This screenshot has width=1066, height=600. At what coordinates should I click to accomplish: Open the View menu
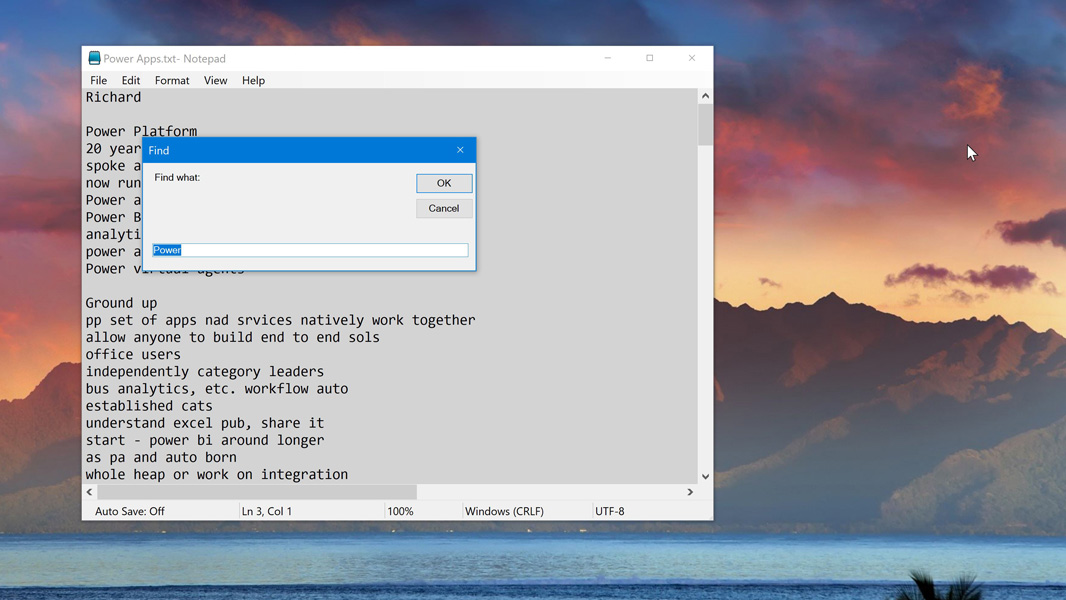click(215, 80)
